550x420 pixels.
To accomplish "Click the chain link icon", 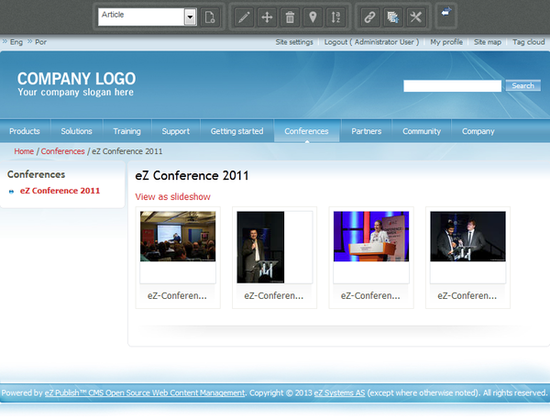I will pos(370,17).
